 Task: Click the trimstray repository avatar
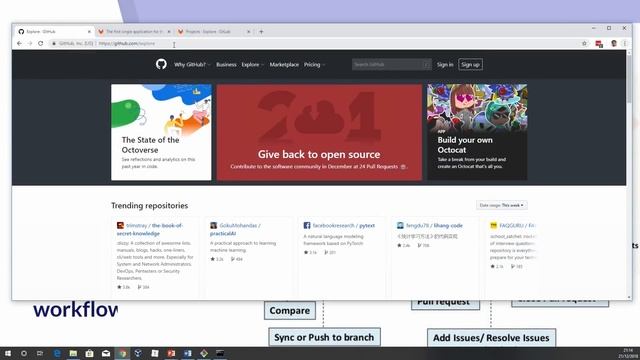click(120, 225)
